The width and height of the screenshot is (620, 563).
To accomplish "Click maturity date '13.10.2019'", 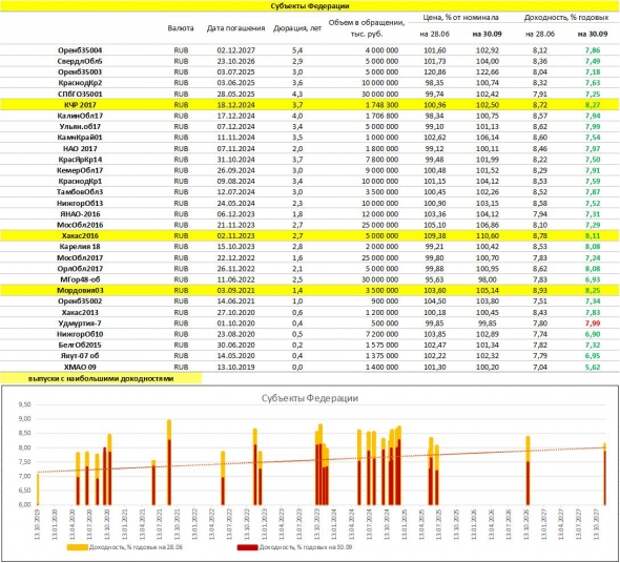I will pos(236,367).
